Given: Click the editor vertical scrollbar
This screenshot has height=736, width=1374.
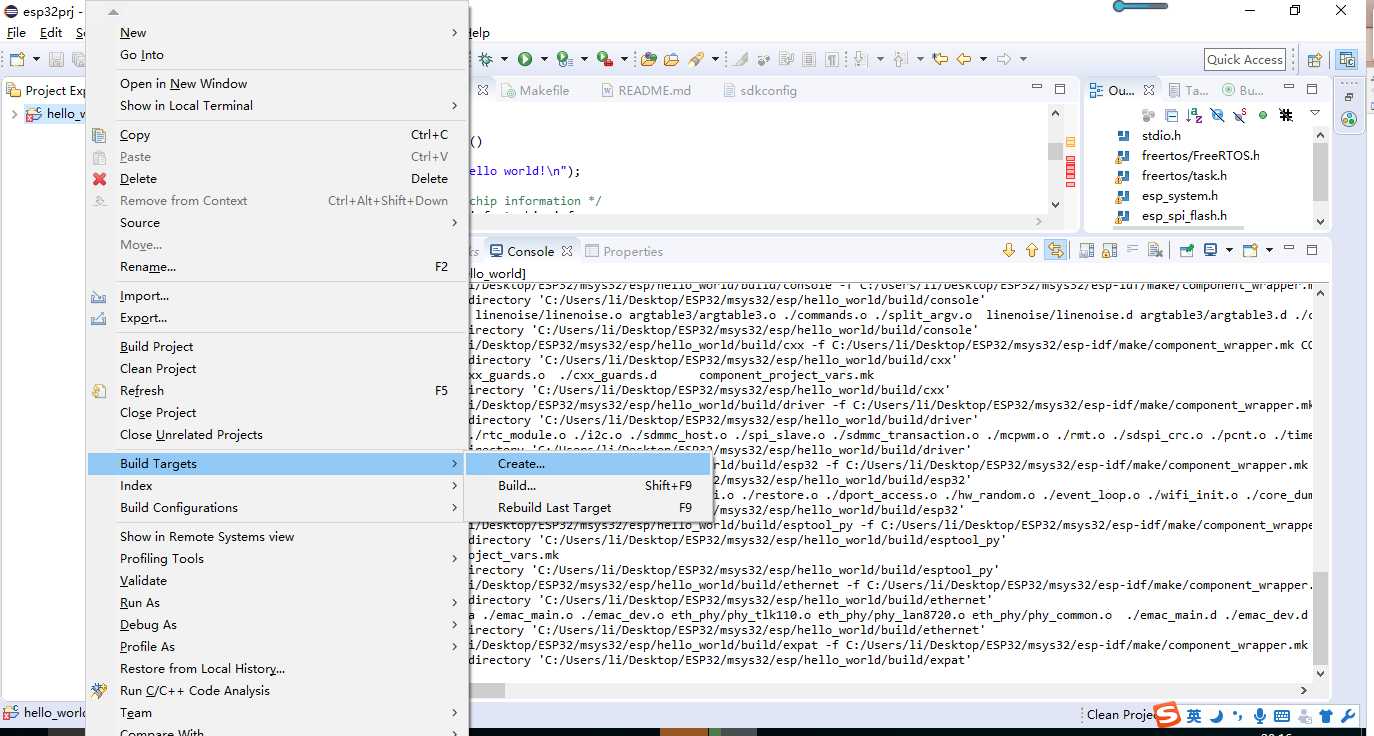Looking at the screenshot, I should coord(1055,160).
